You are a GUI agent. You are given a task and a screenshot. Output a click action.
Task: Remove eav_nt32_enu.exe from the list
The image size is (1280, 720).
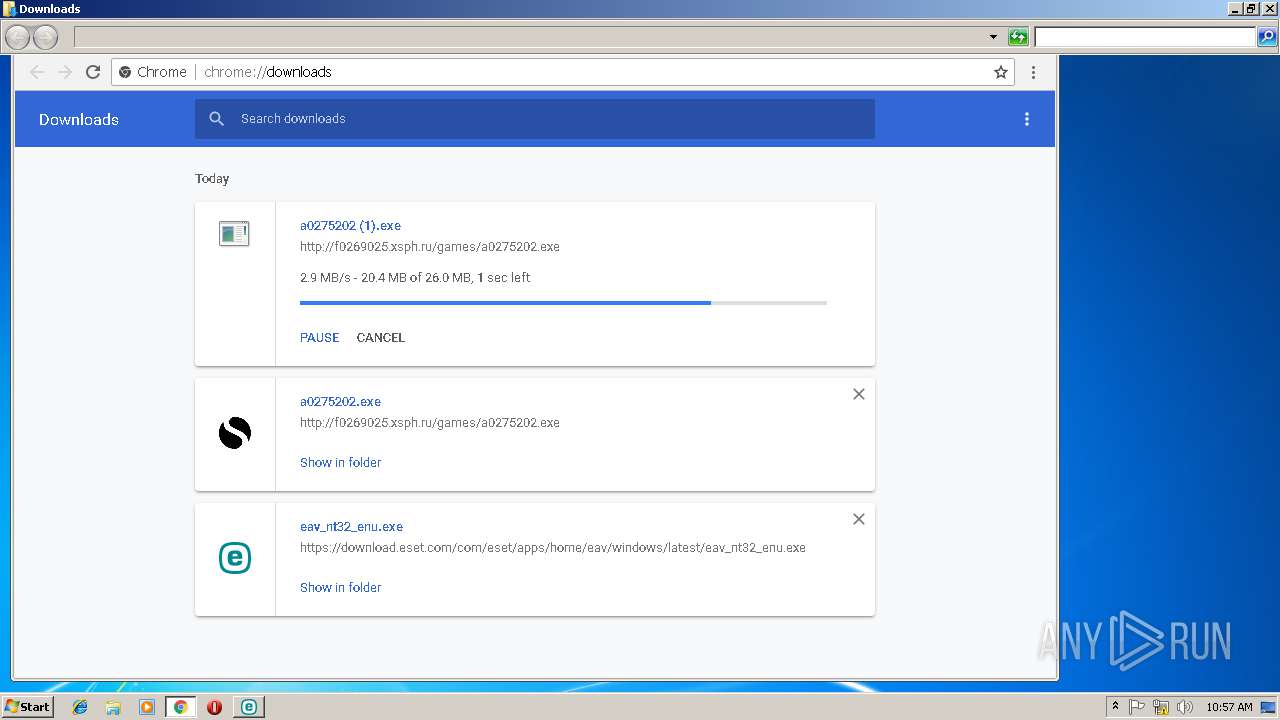(x=858, y=519)
